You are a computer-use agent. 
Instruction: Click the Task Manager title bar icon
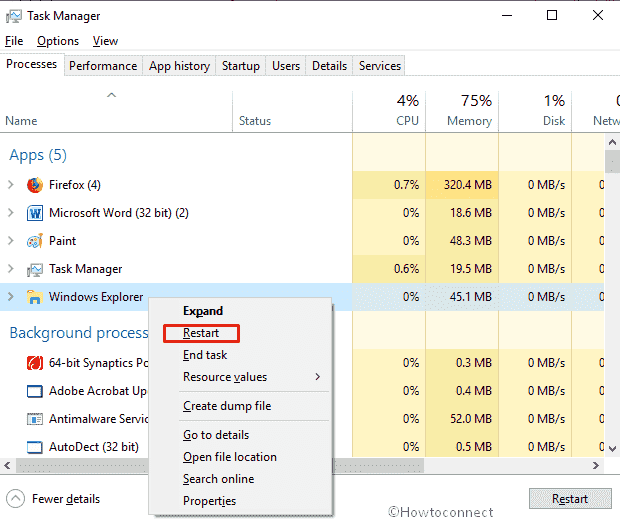(x=13, y=16)
